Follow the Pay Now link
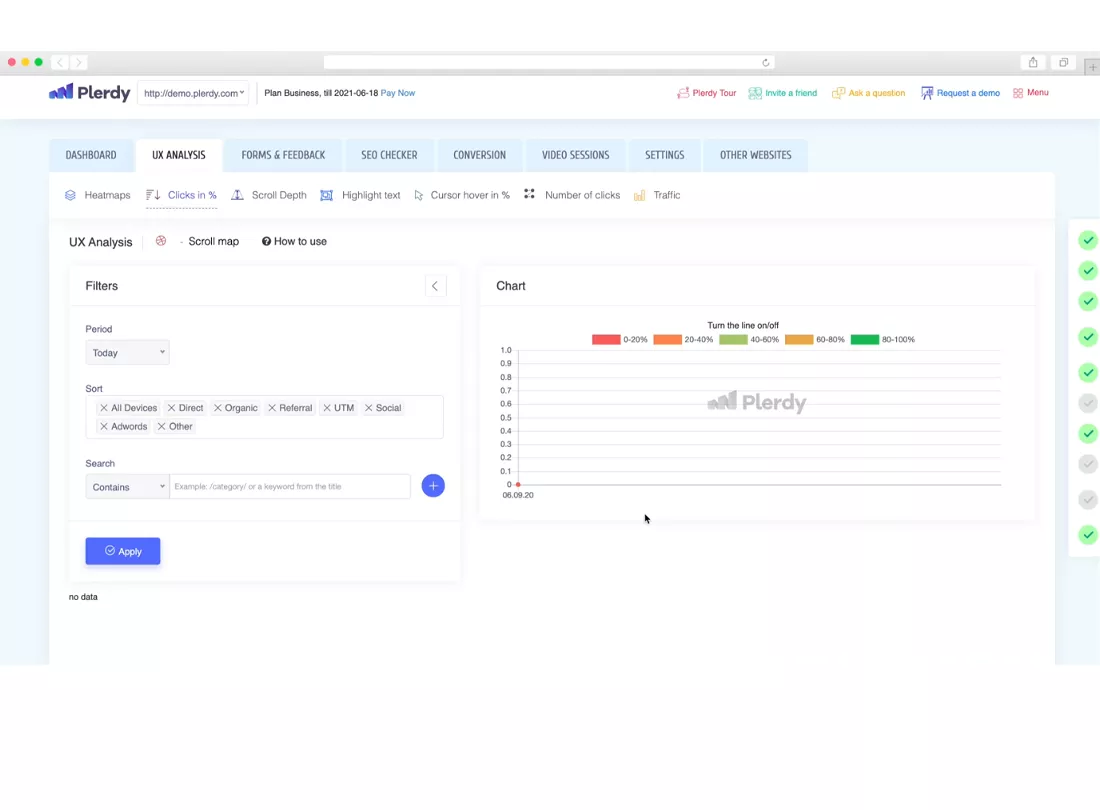This screenshot has height=810, width=1100. coord(398,93)
